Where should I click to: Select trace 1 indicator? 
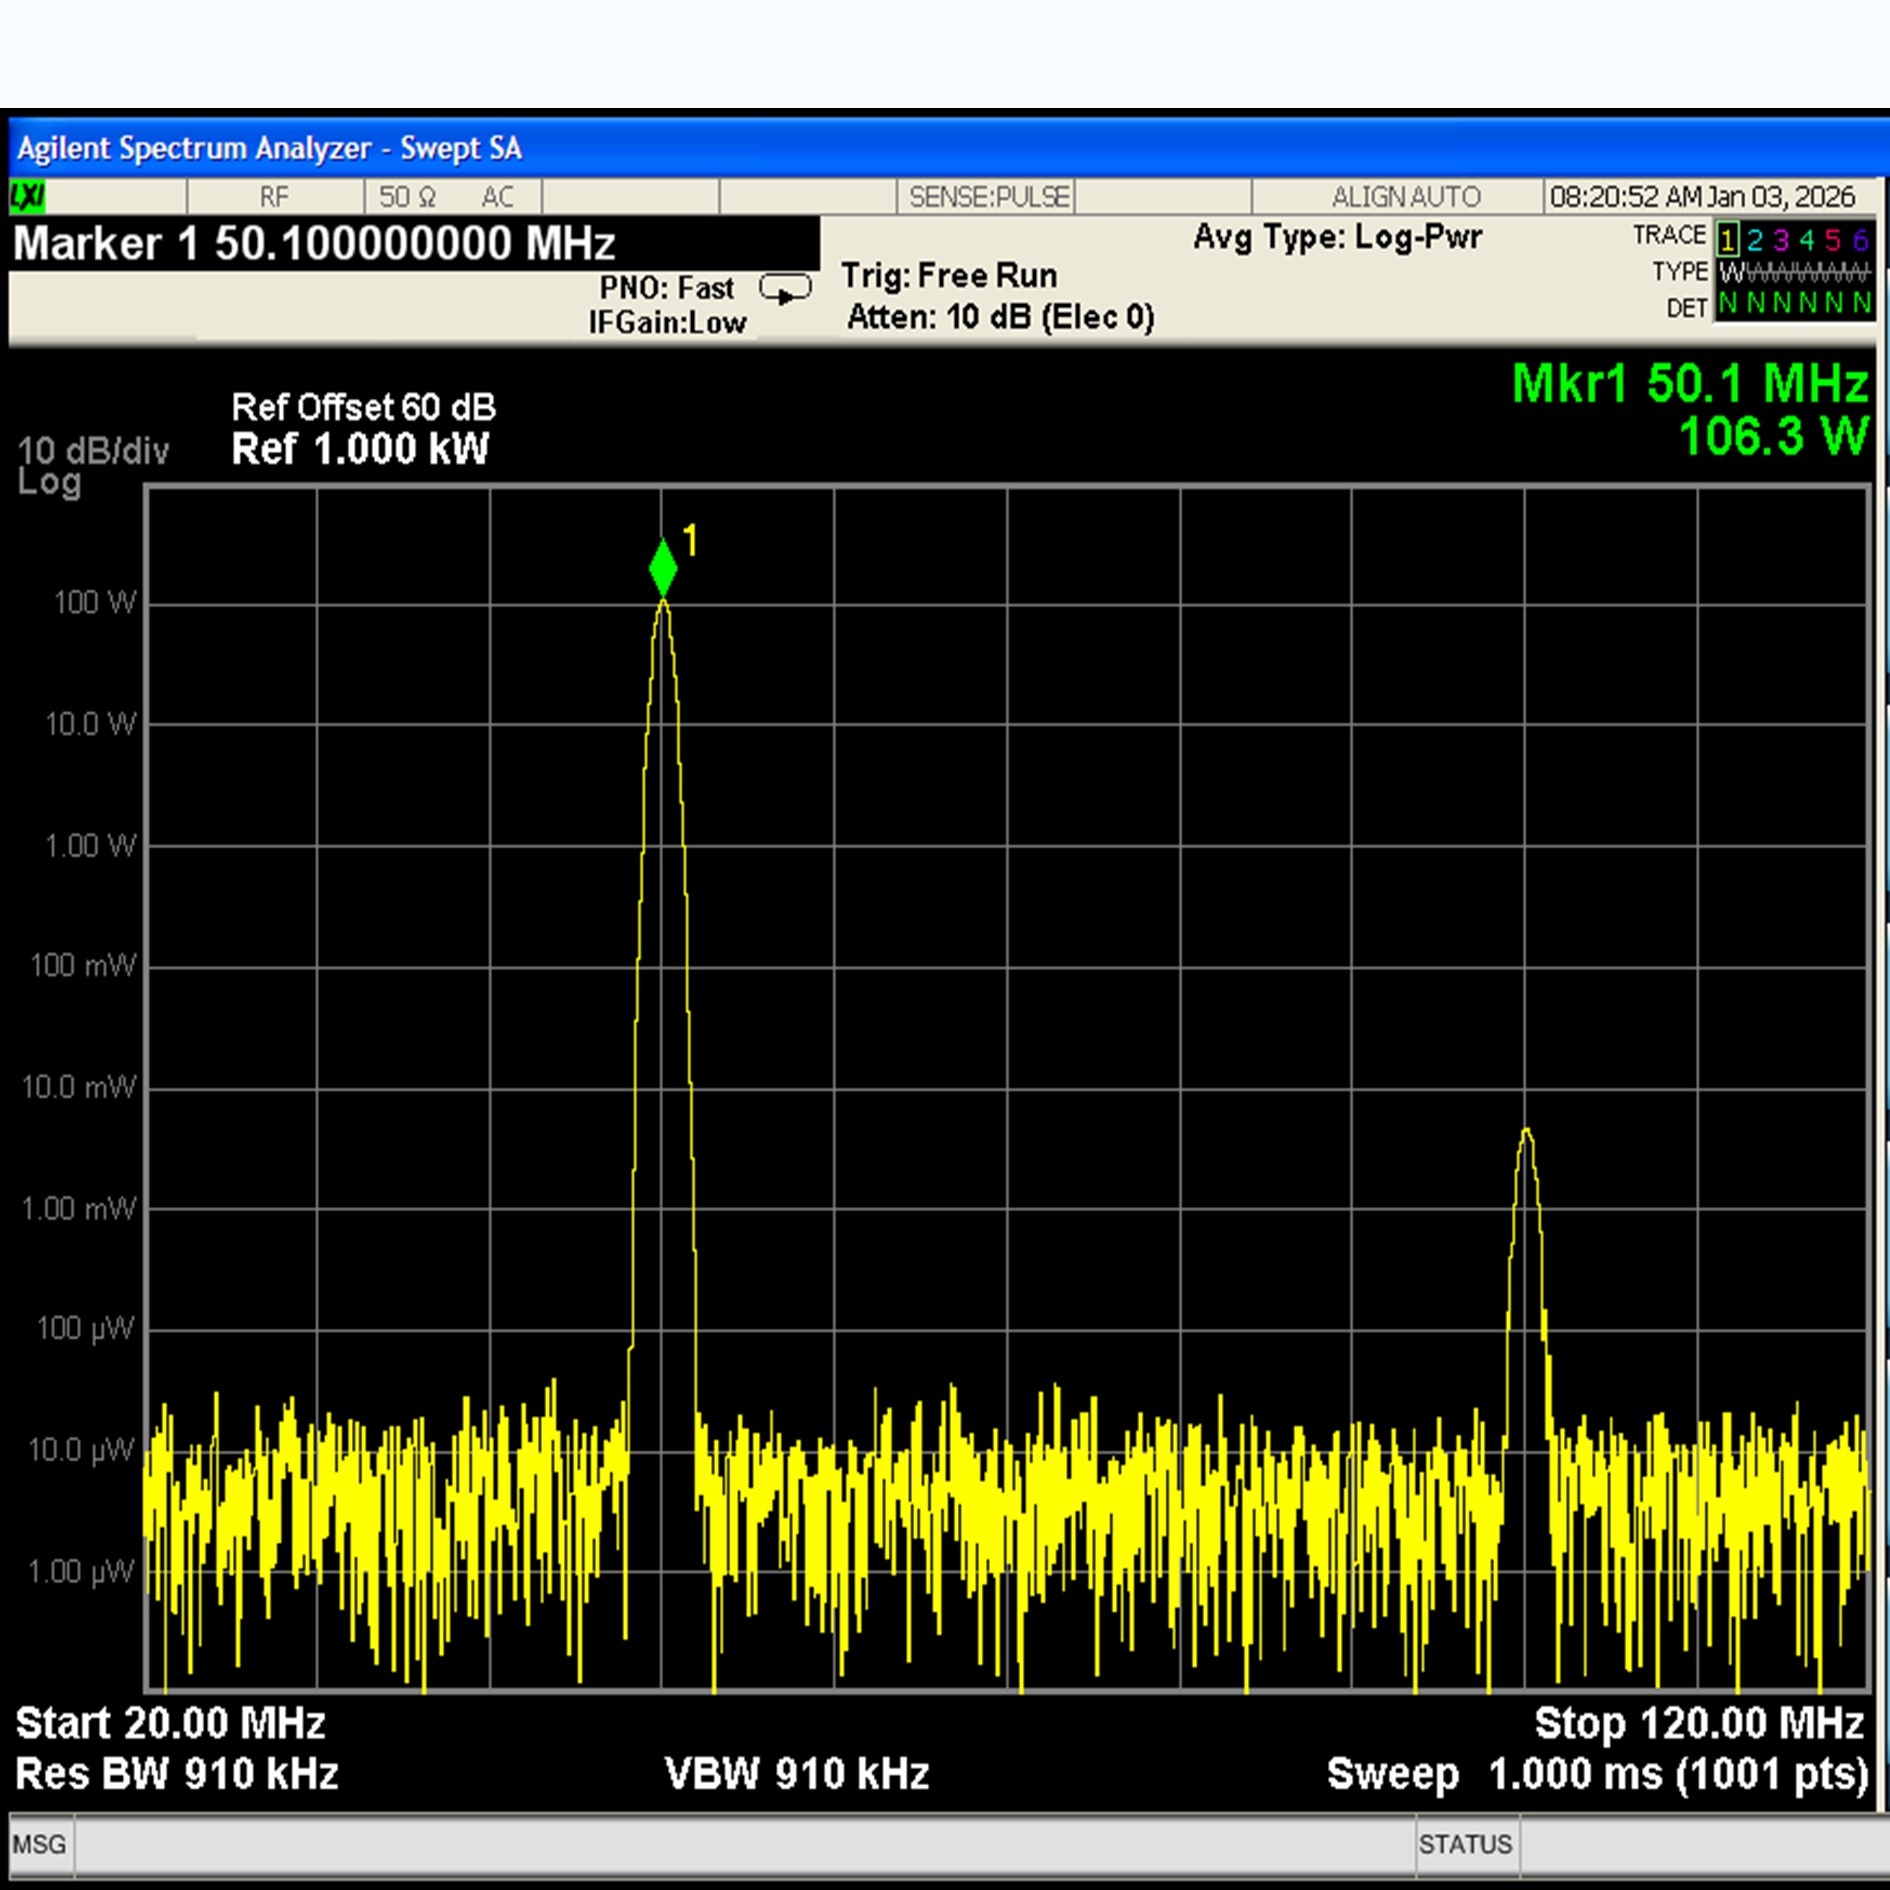click(x=1727, y=240)
